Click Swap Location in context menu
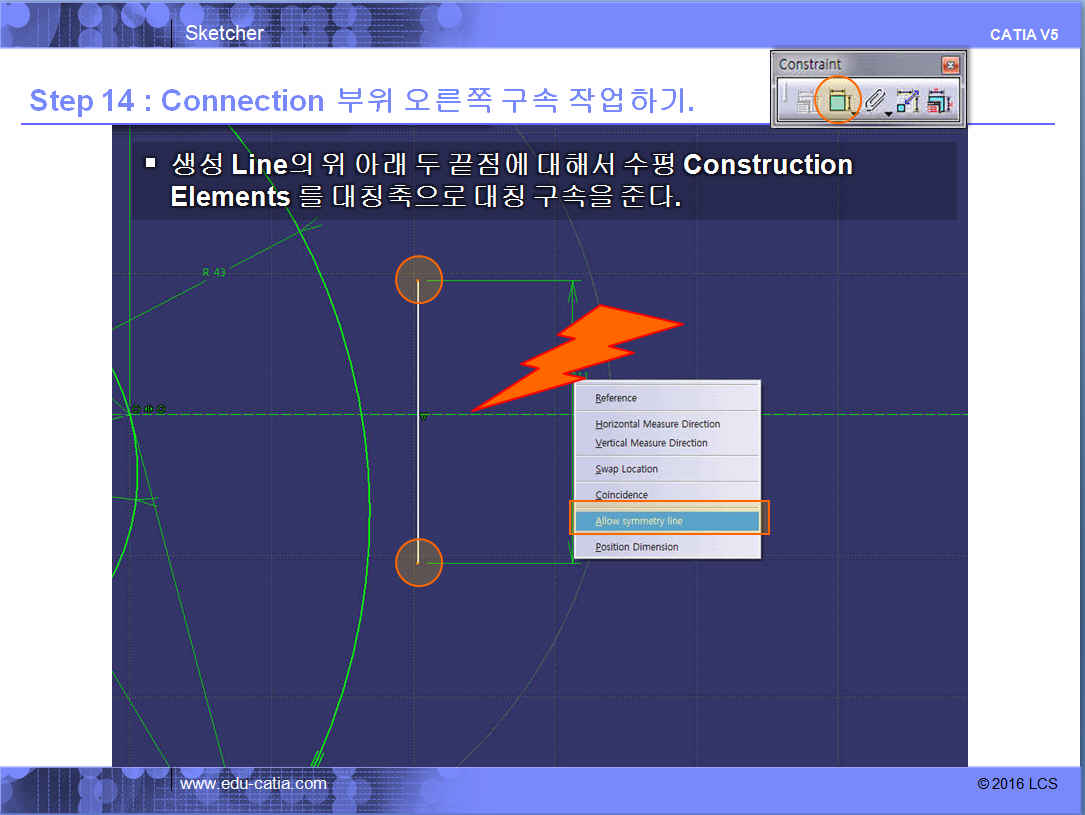This screenshot has height=815, width=1085. (626, 469)
